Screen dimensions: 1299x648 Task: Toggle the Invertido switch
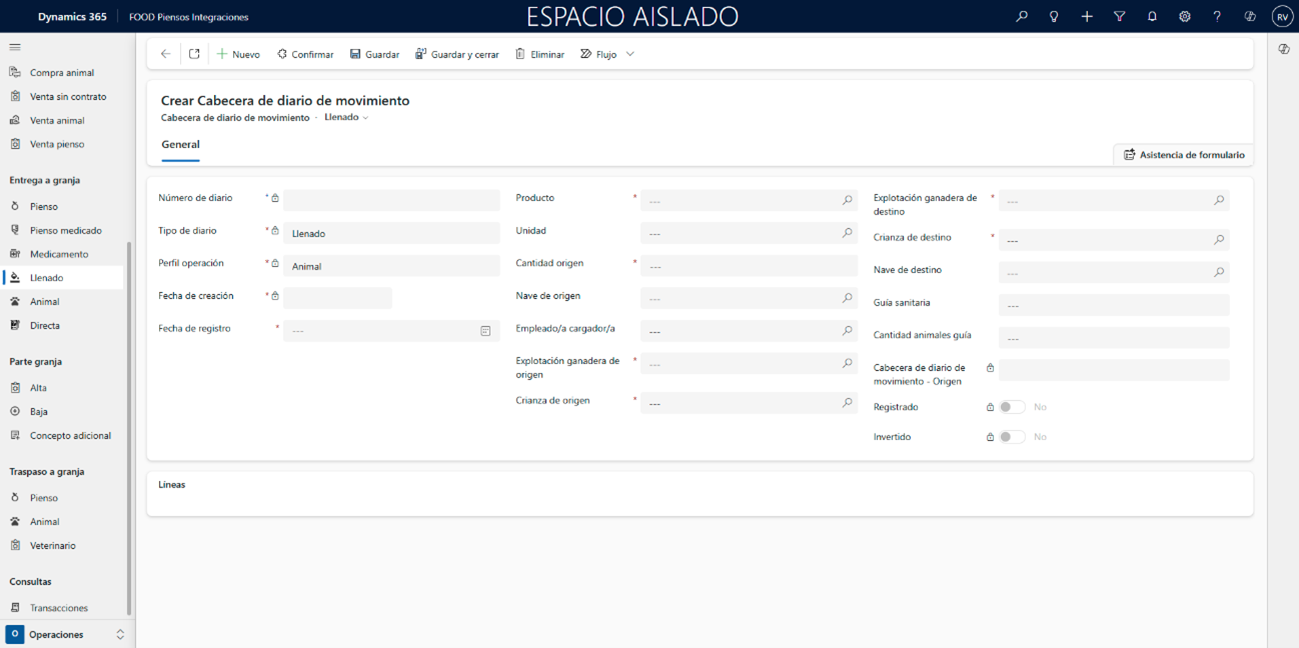pyautogui.click(x=1012, y=437)
